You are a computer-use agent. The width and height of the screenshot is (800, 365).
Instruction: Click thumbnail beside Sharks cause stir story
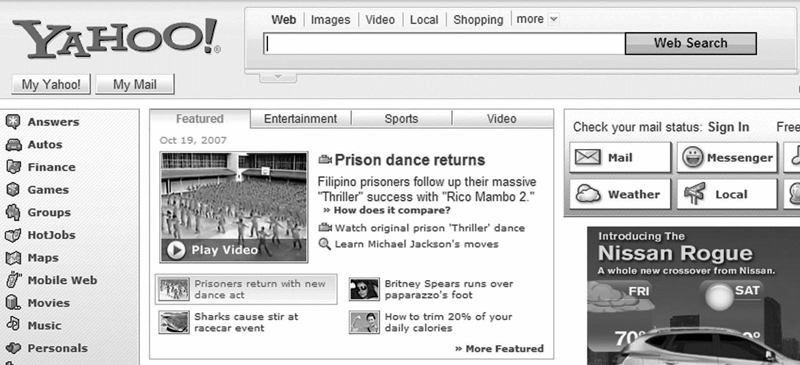(174, 322)
